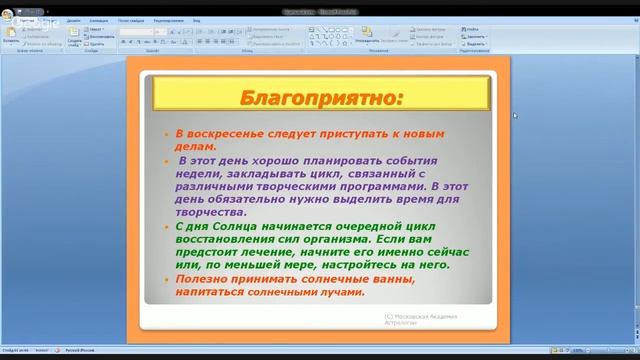The height and width of the screenshot is (360, 640).
Task: Click the Font Color (A) button
Action: pos(185,42)
